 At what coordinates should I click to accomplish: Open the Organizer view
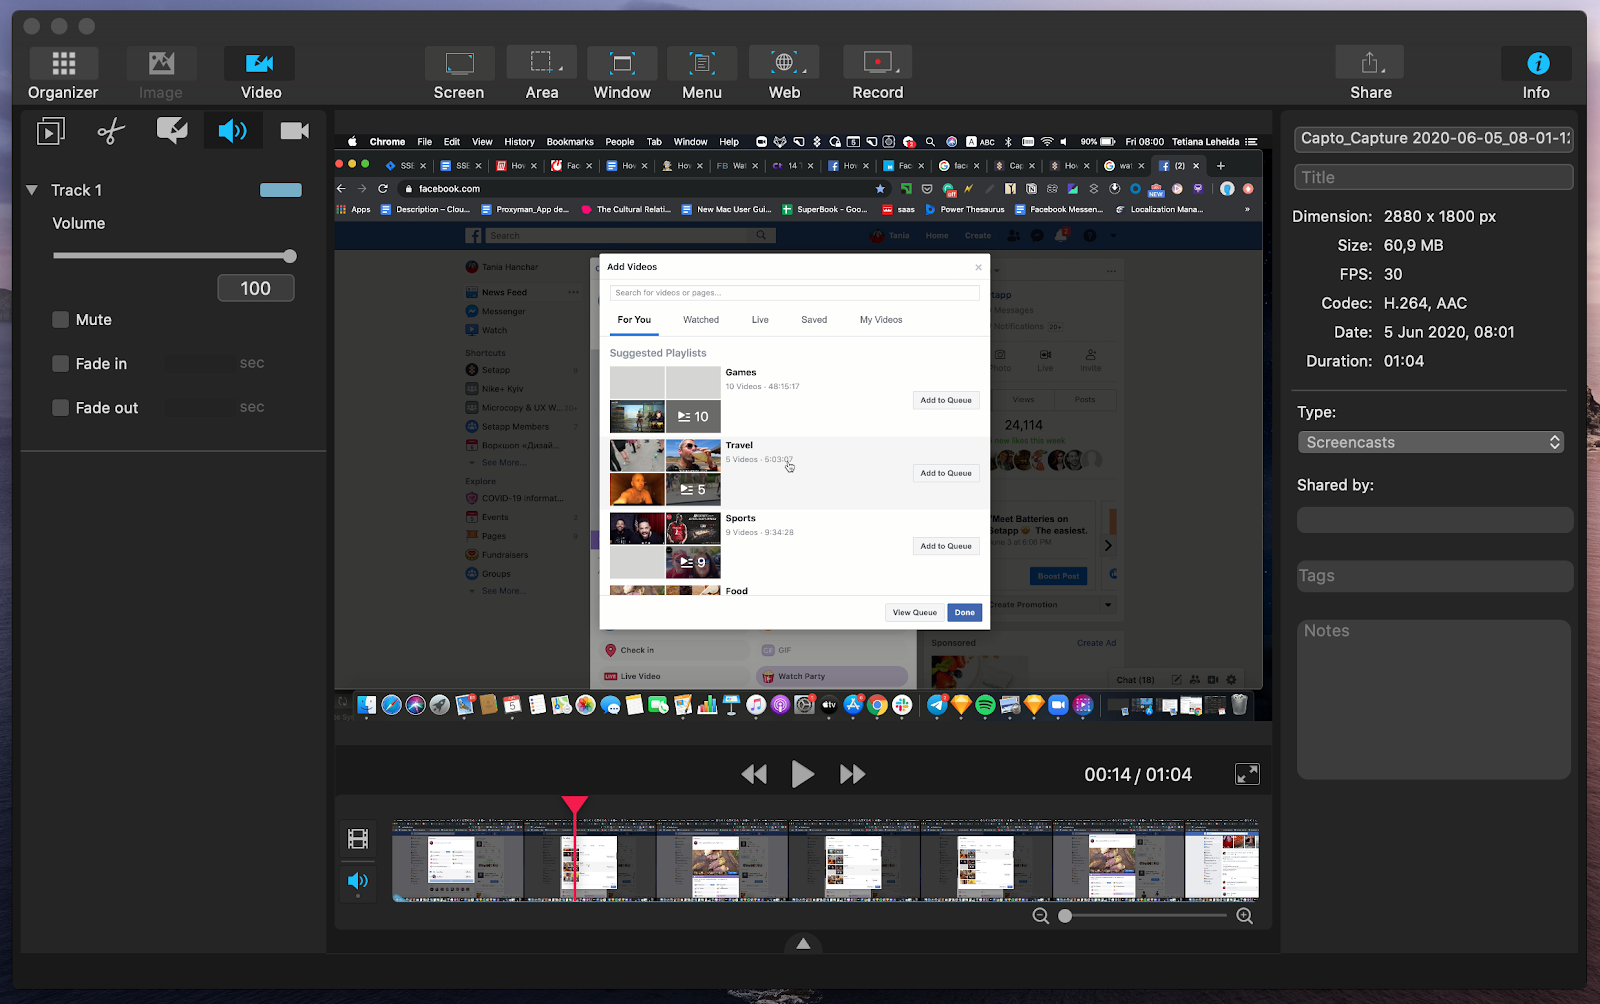click(63, 74)
